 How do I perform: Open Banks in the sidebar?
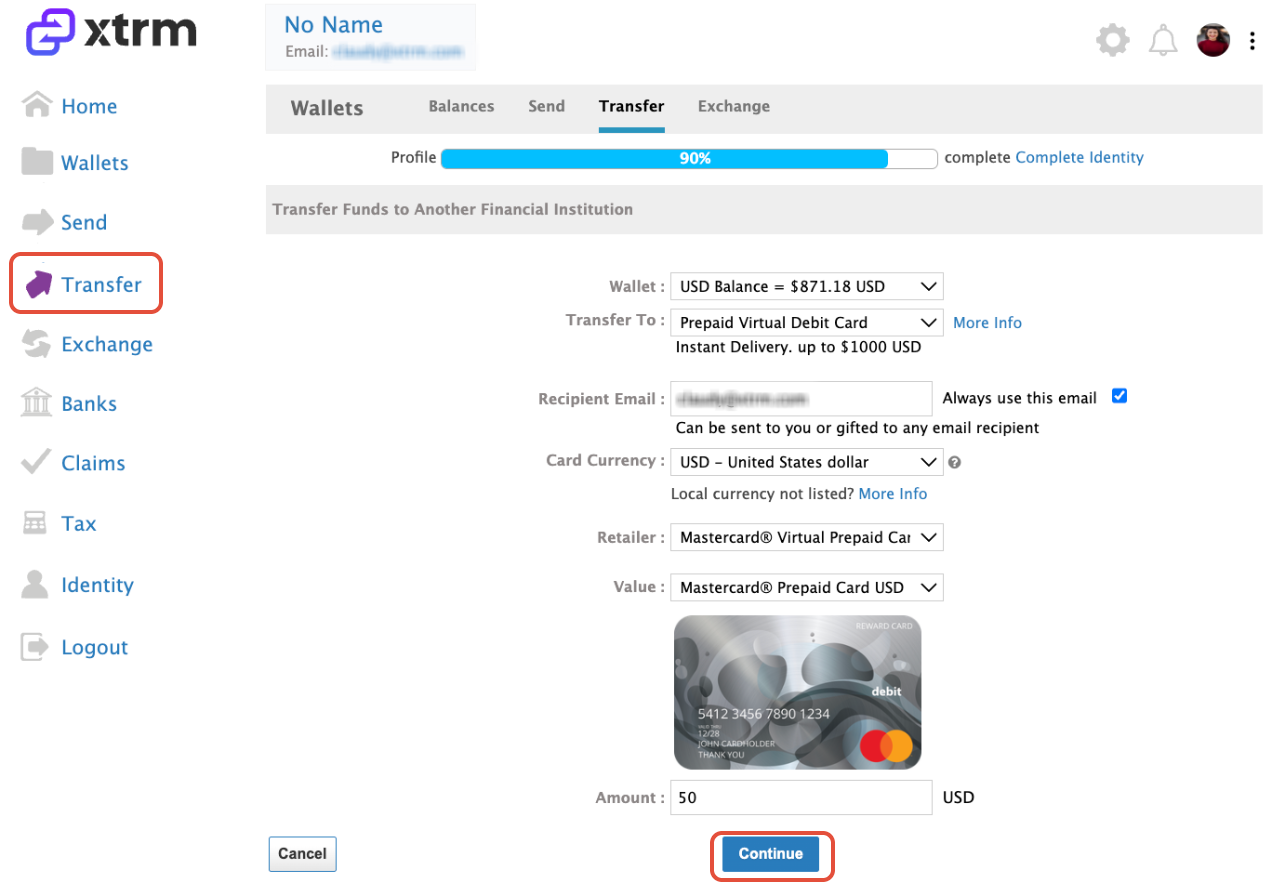pyautogui.click(x=89, y=404)
